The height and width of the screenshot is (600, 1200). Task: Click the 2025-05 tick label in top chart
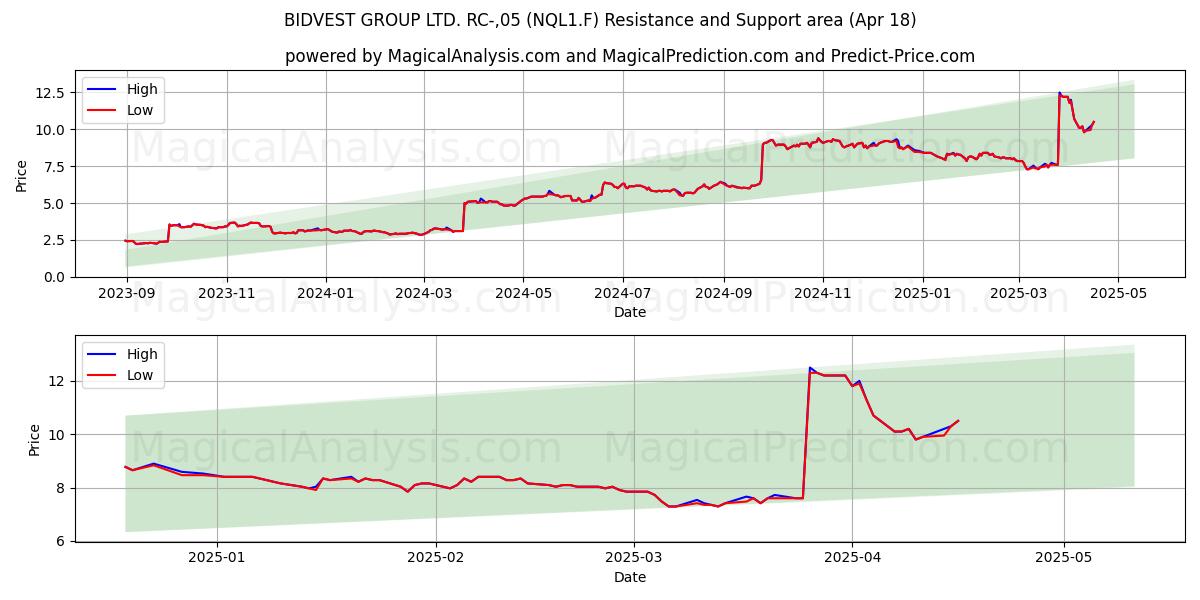(x=1118, y=294)
